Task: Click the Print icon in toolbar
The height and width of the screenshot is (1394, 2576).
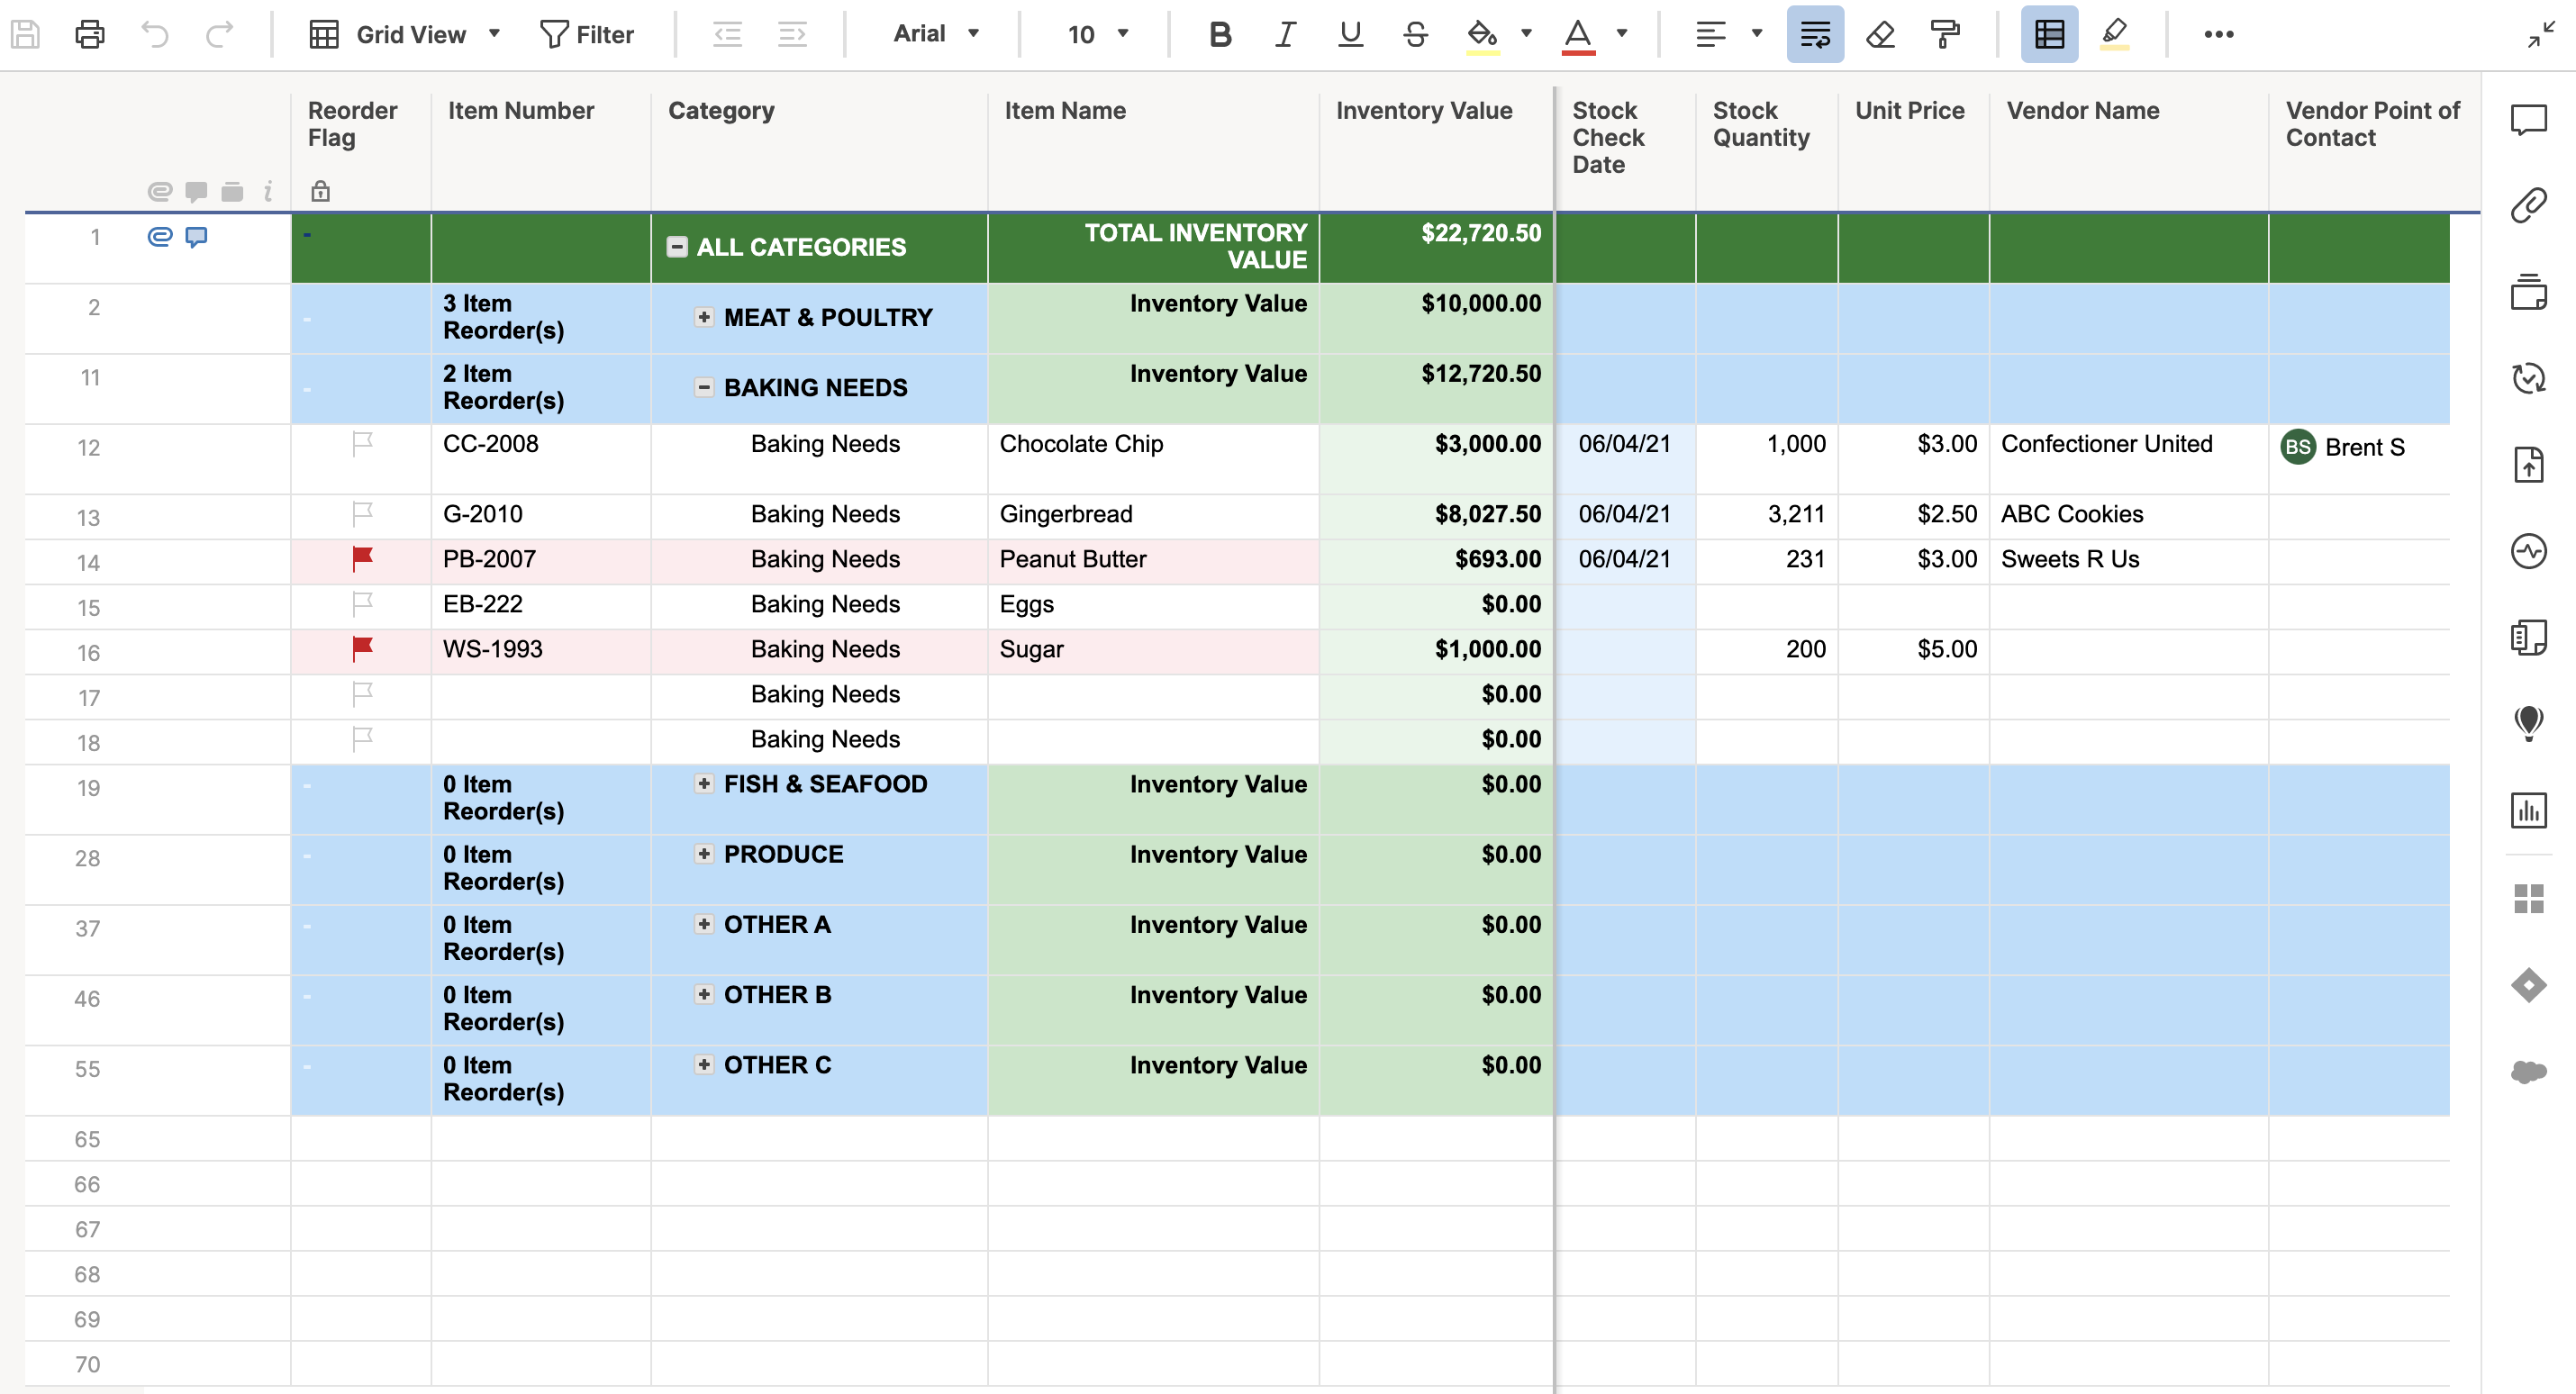Action: [x=90, y=34]
